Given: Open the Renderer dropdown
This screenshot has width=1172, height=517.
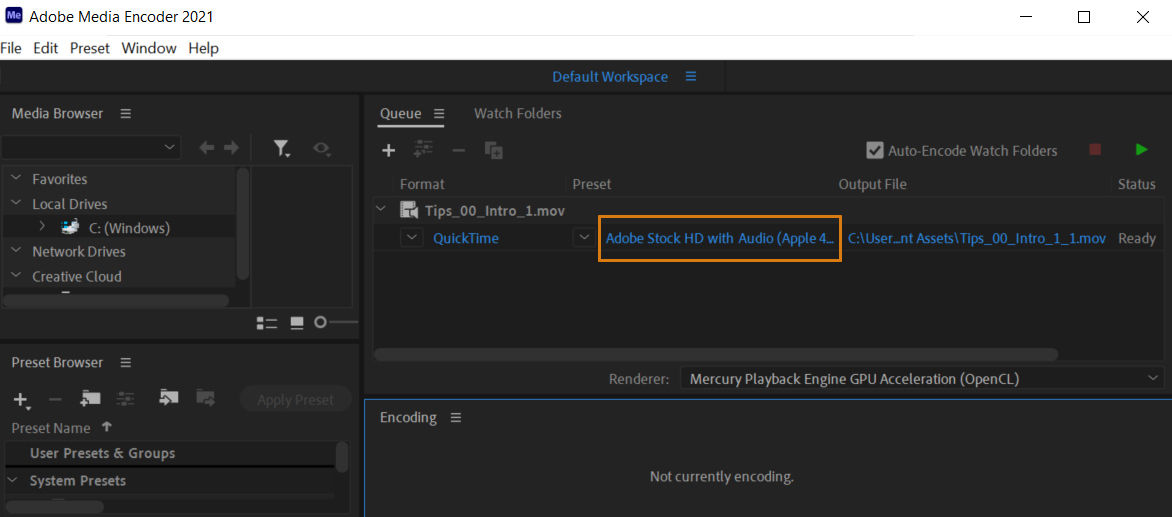Looking at the screenshot, I should pyautogui.click(x=922, y=379).
